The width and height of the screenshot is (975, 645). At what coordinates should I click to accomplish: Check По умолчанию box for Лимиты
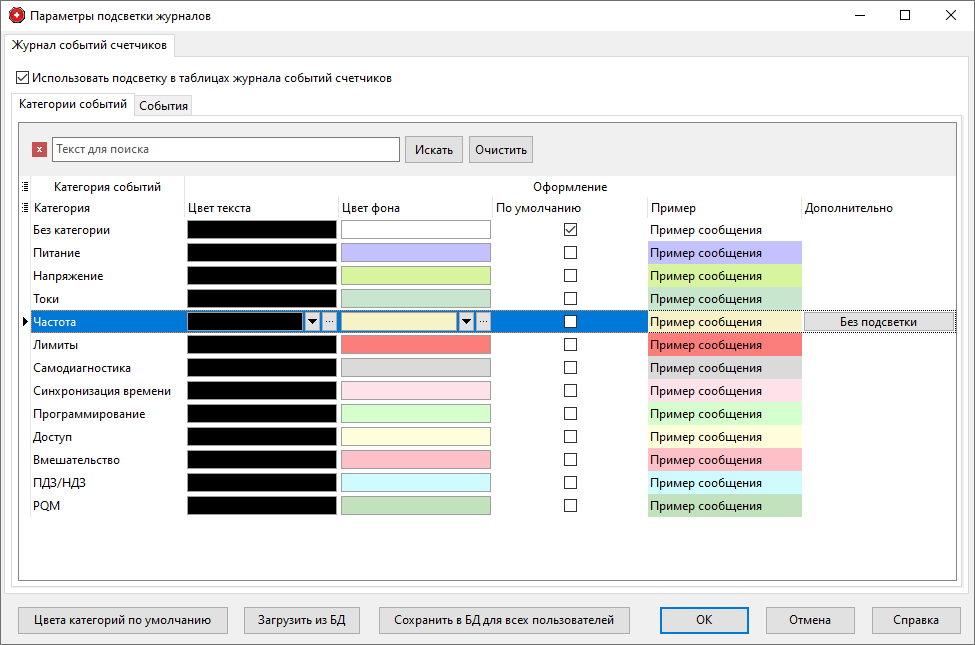point(570,345)
